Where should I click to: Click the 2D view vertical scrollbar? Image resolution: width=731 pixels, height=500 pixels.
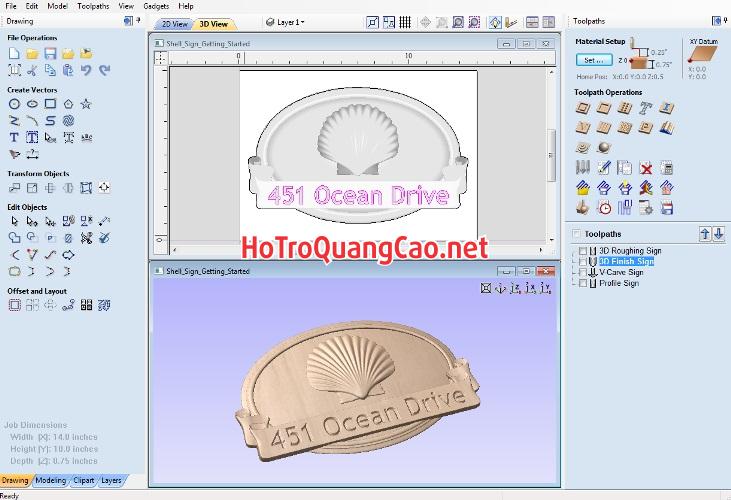coord(549,150)
